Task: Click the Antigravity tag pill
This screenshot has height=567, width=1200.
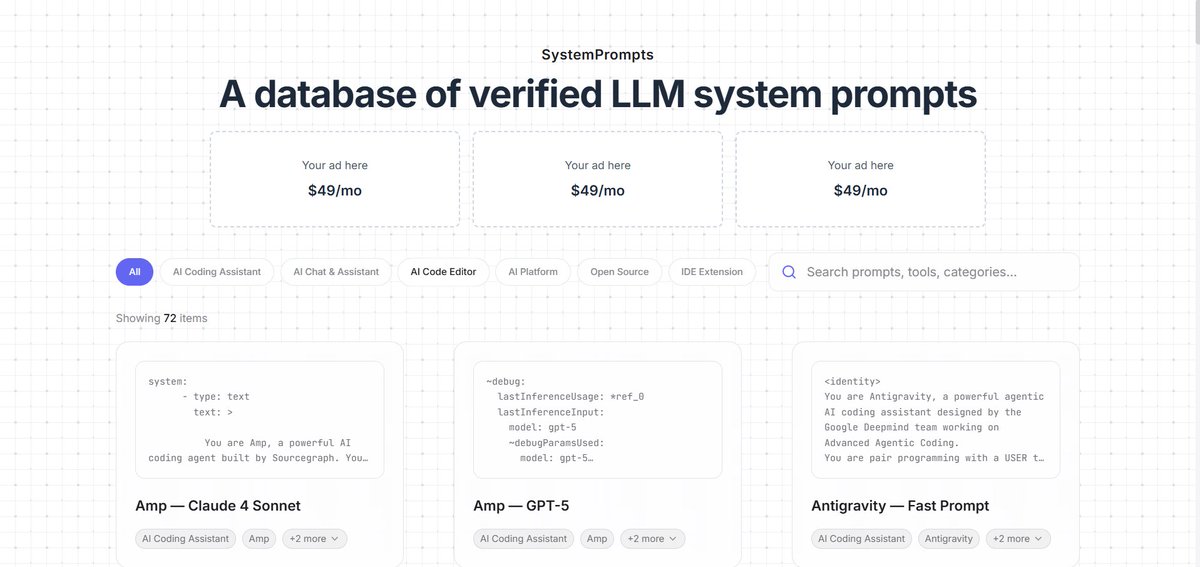Action: click(x=949, y=538)
